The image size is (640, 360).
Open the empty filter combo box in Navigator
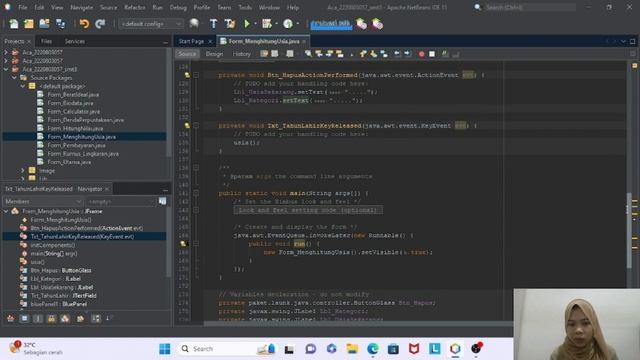point(121,201)
